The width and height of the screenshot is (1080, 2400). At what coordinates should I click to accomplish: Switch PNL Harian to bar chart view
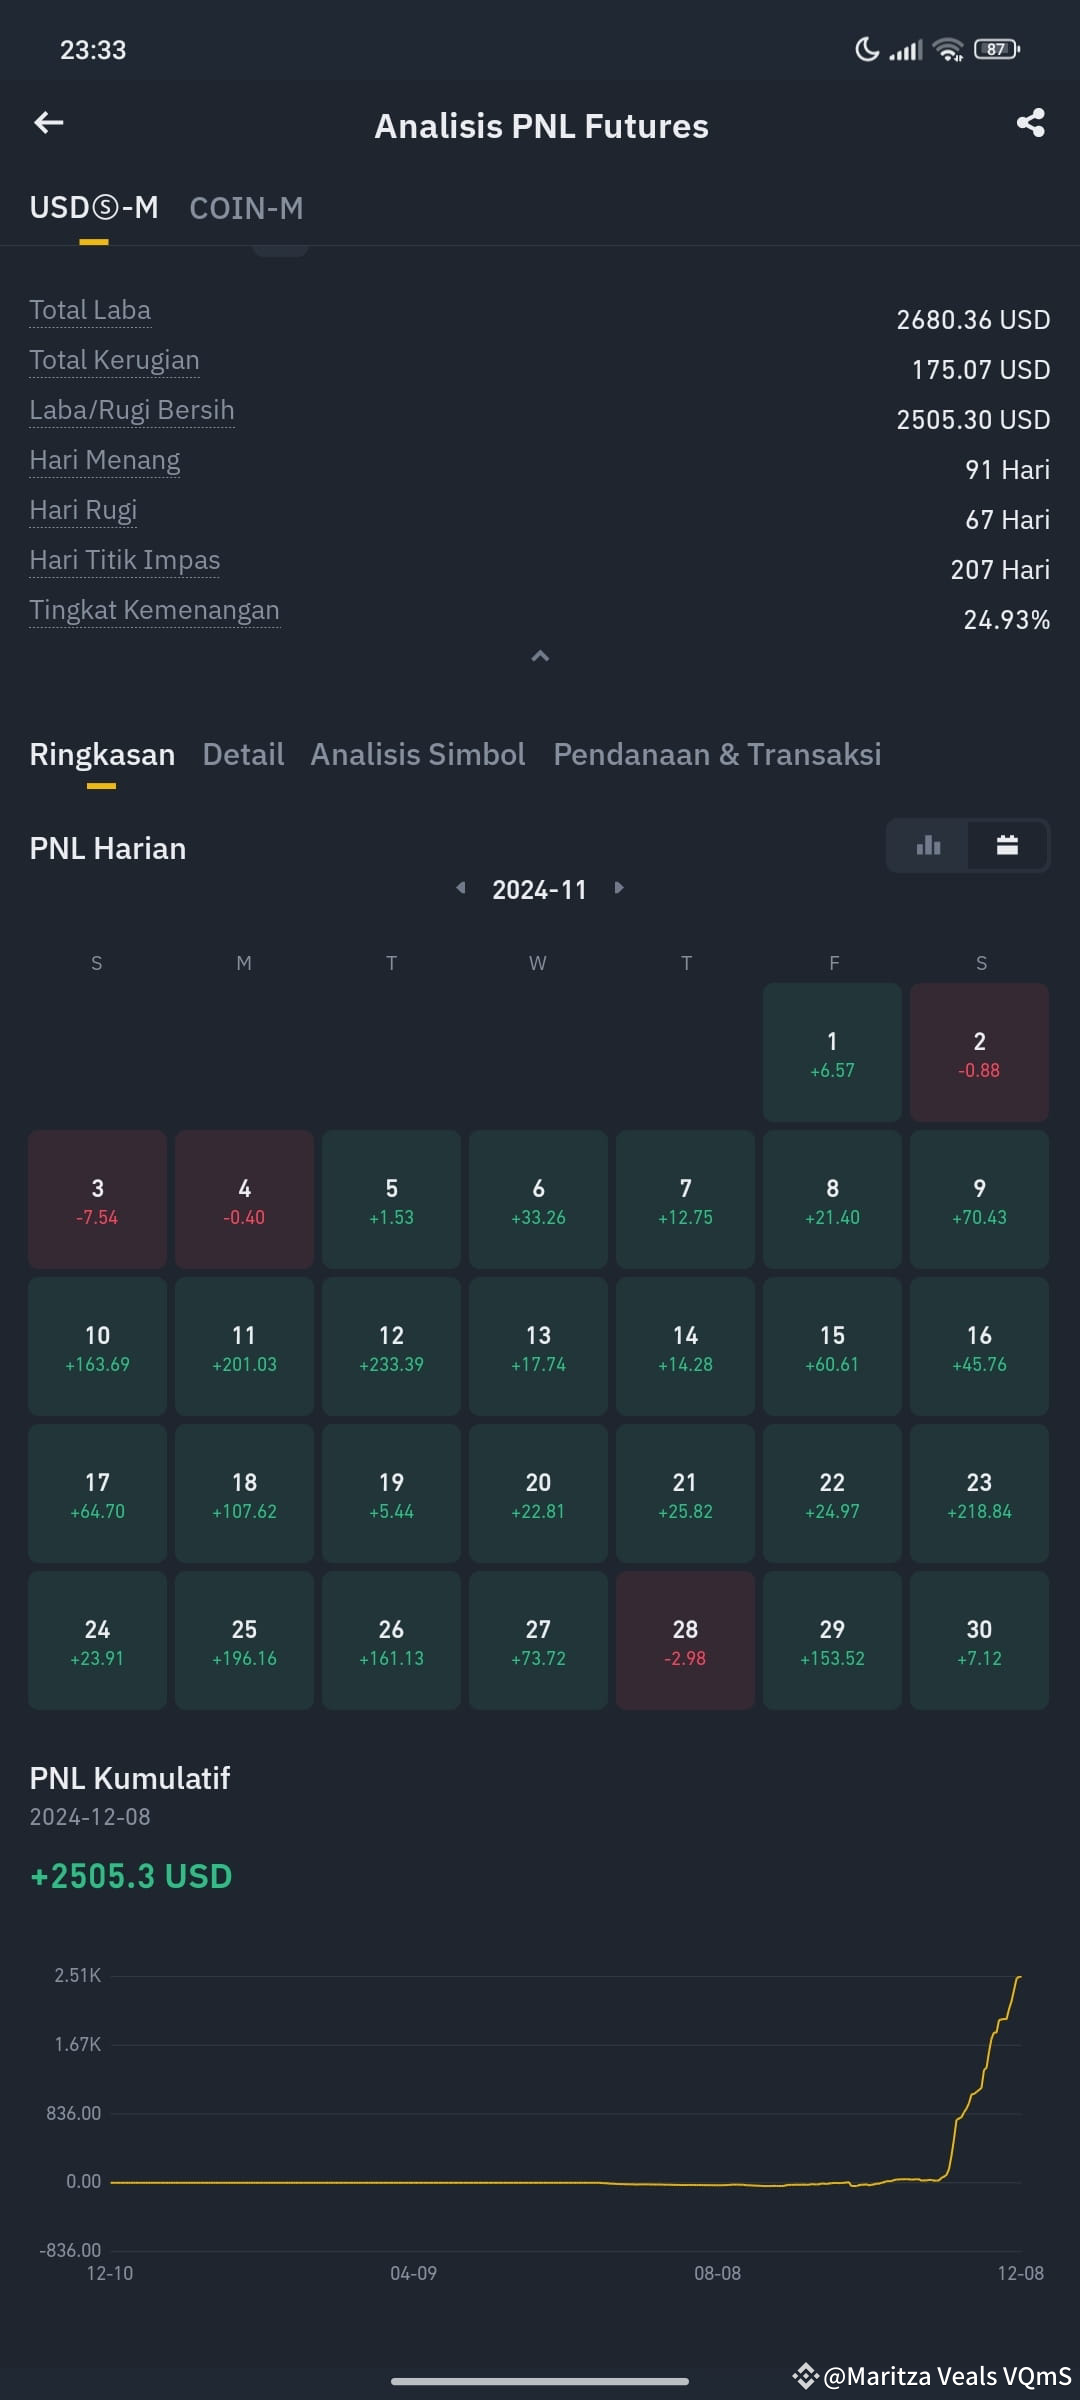pos(928,845)
